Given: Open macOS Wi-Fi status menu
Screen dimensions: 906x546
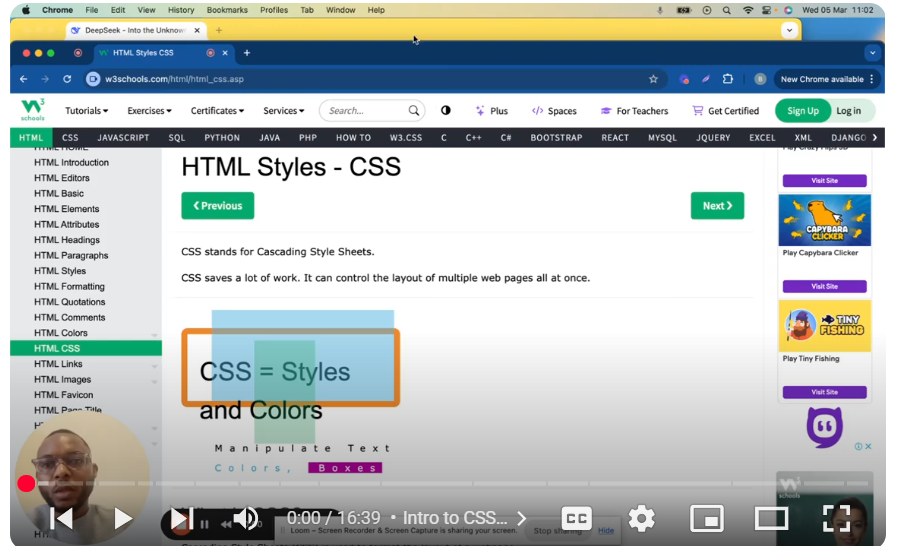Looking at the screenshot, I should click(748, 10).
